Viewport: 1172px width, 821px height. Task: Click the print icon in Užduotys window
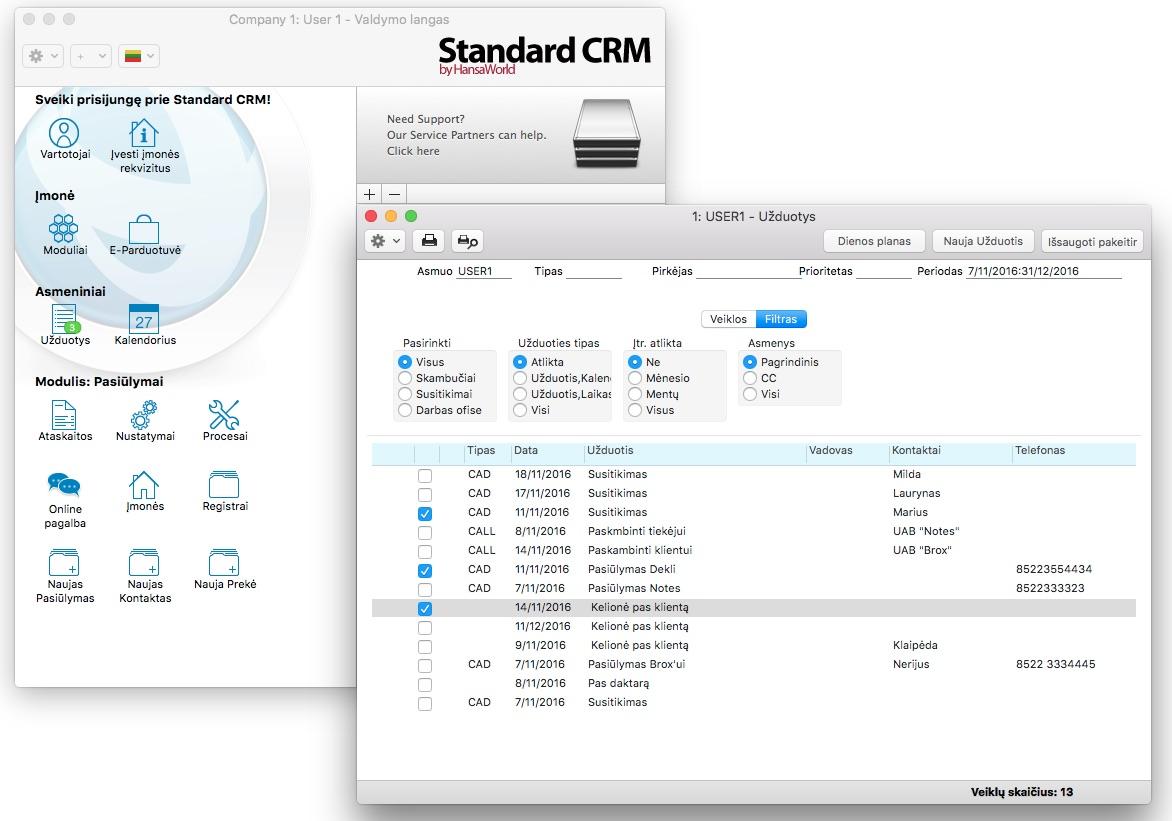tap(429, 241)
